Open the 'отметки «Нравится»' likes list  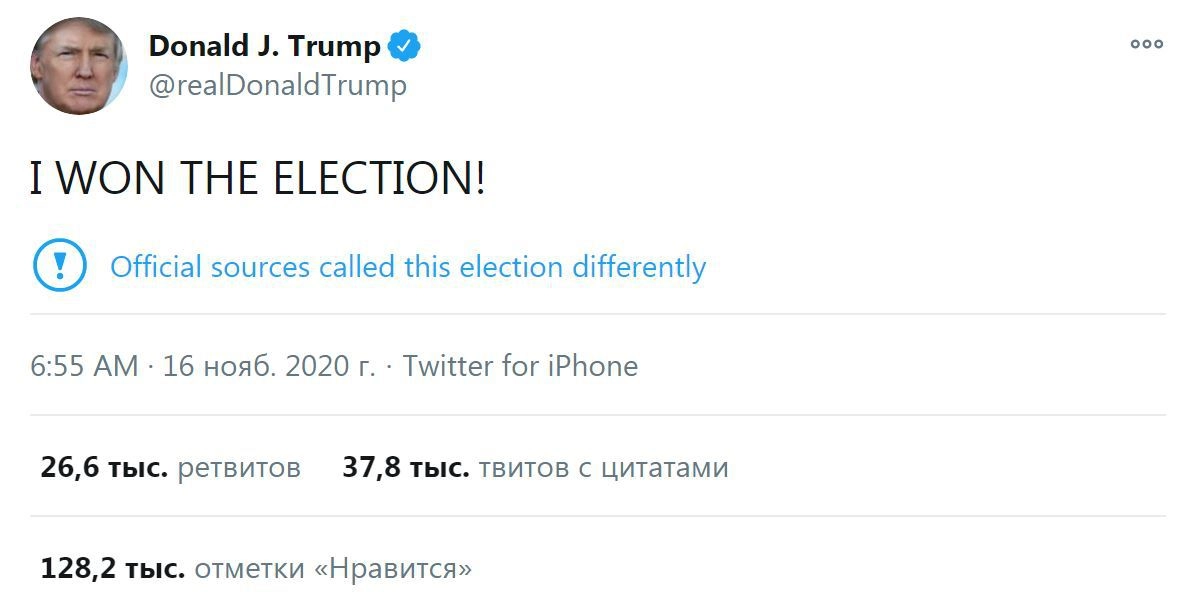click(332, 570)
